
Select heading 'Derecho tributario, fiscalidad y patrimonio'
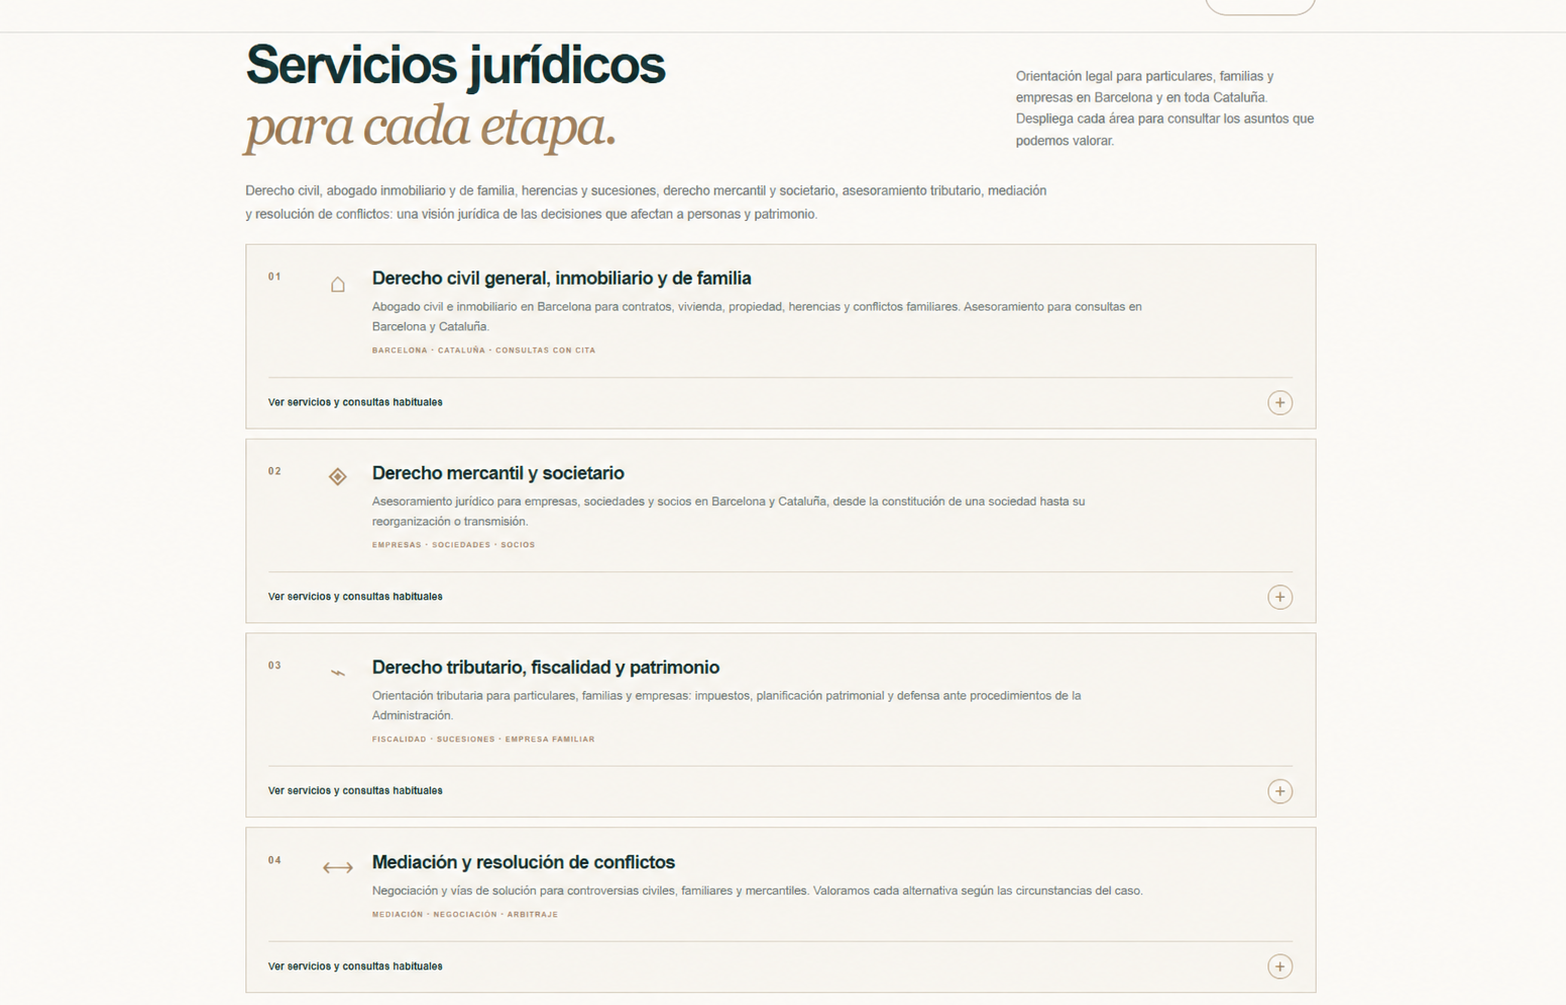pyautogui.click(x=545, y=667)
